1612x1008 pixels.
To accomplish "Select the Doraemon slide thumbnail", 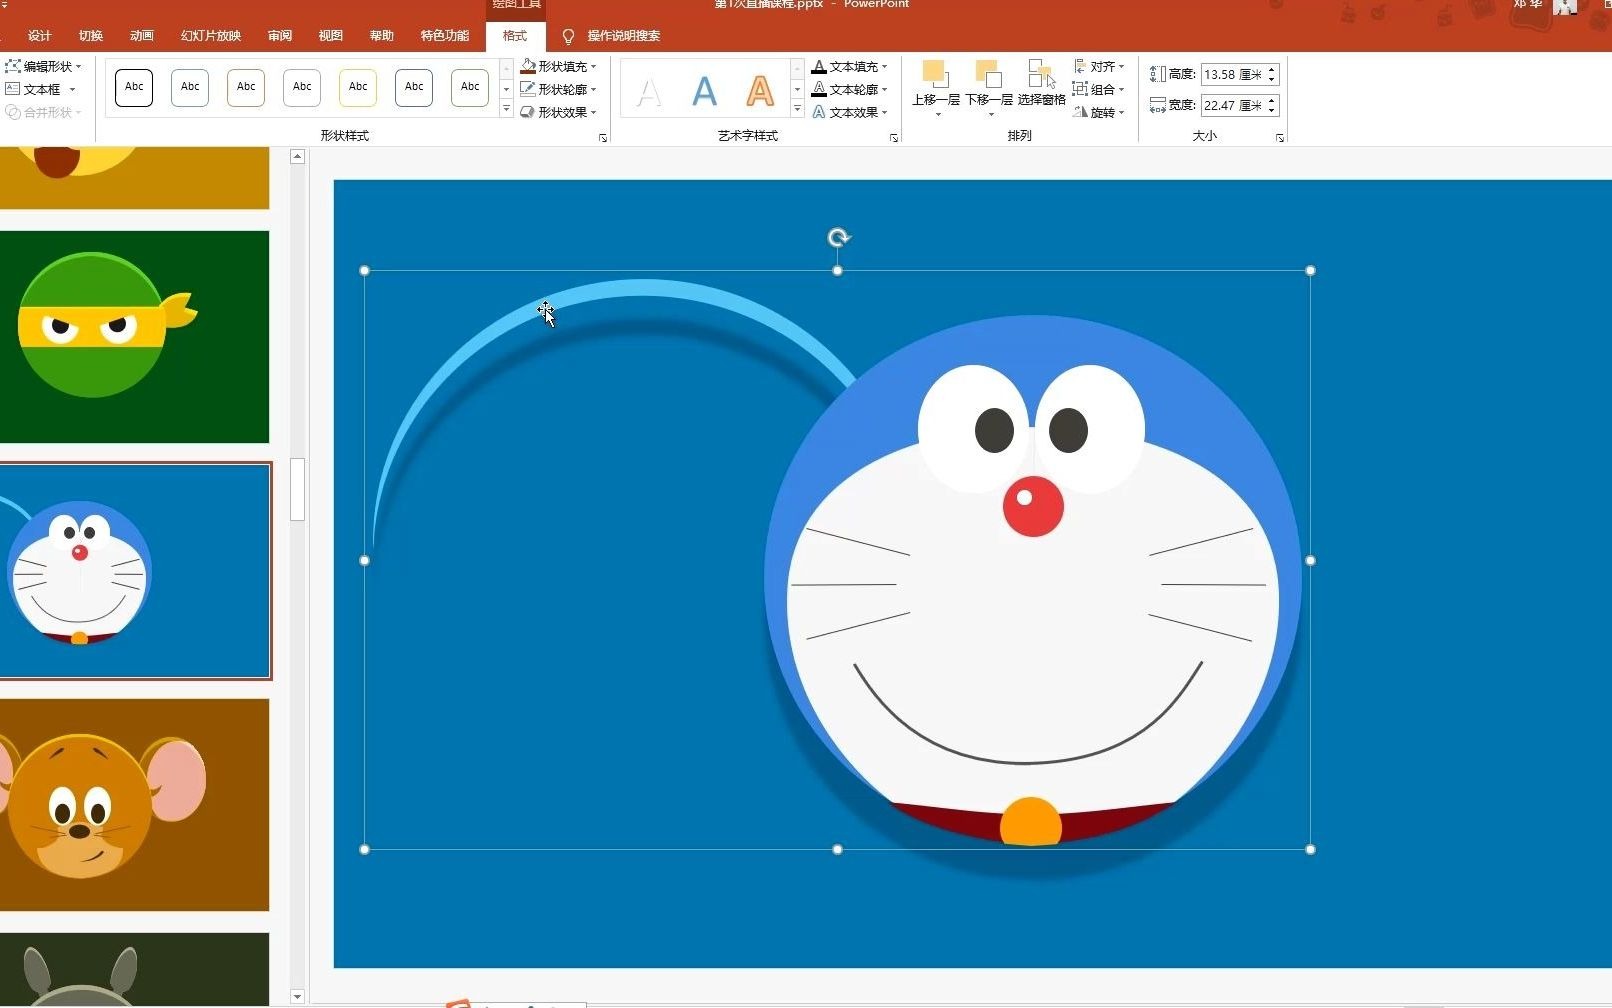I will coord(134,571).
